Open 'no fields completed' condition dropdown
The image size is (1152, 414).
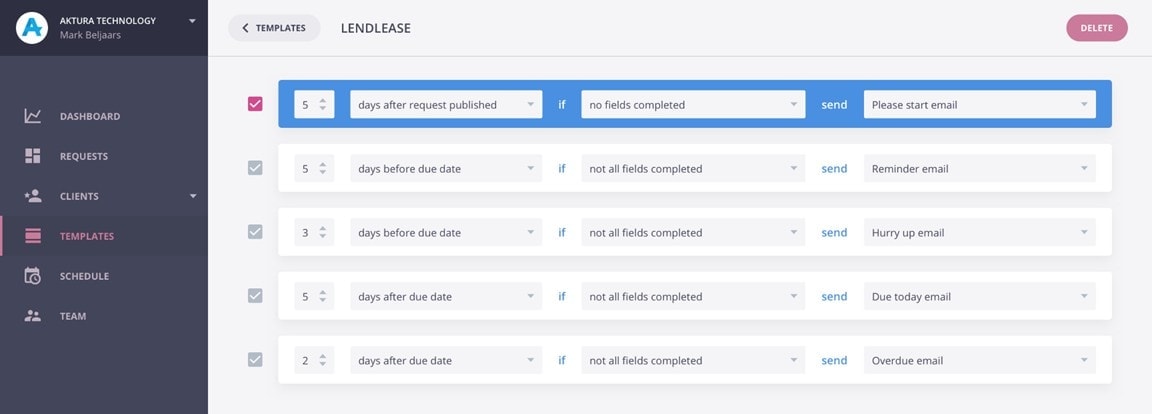coord(693,104)
